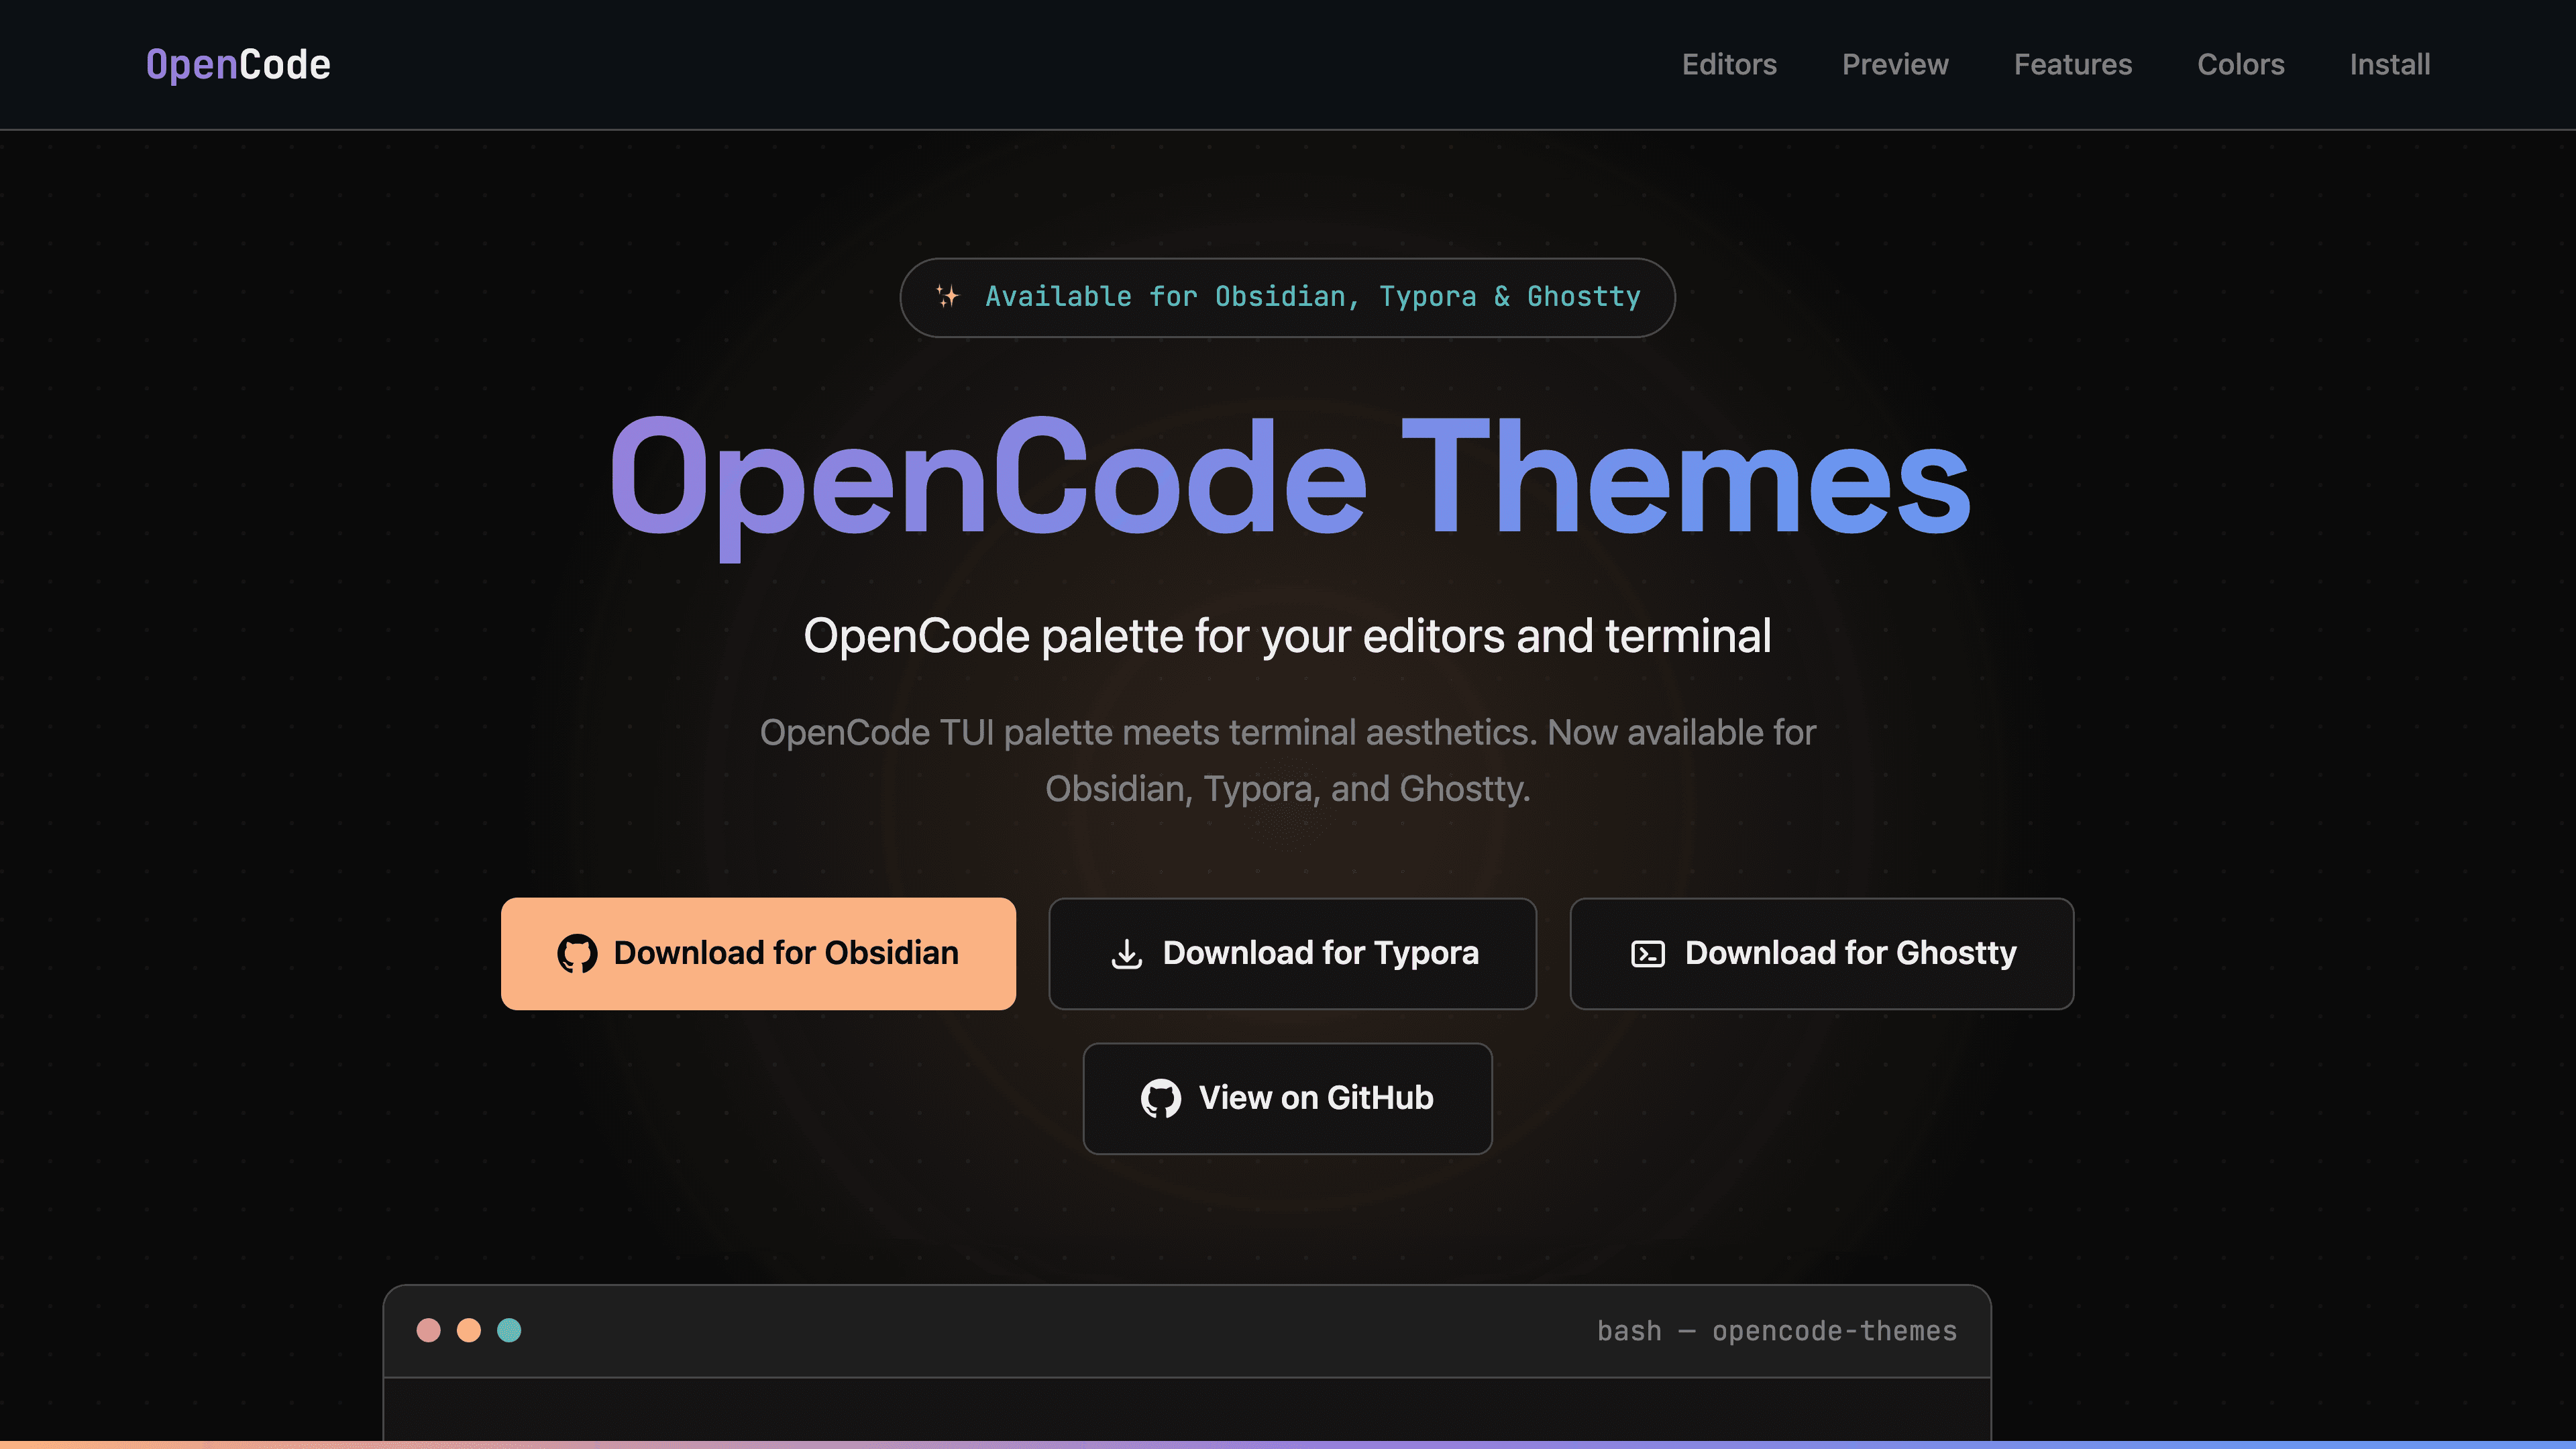
Task: Click the Download for Ghostty button
Action: pyautogui.click(x=1821, y=953)
